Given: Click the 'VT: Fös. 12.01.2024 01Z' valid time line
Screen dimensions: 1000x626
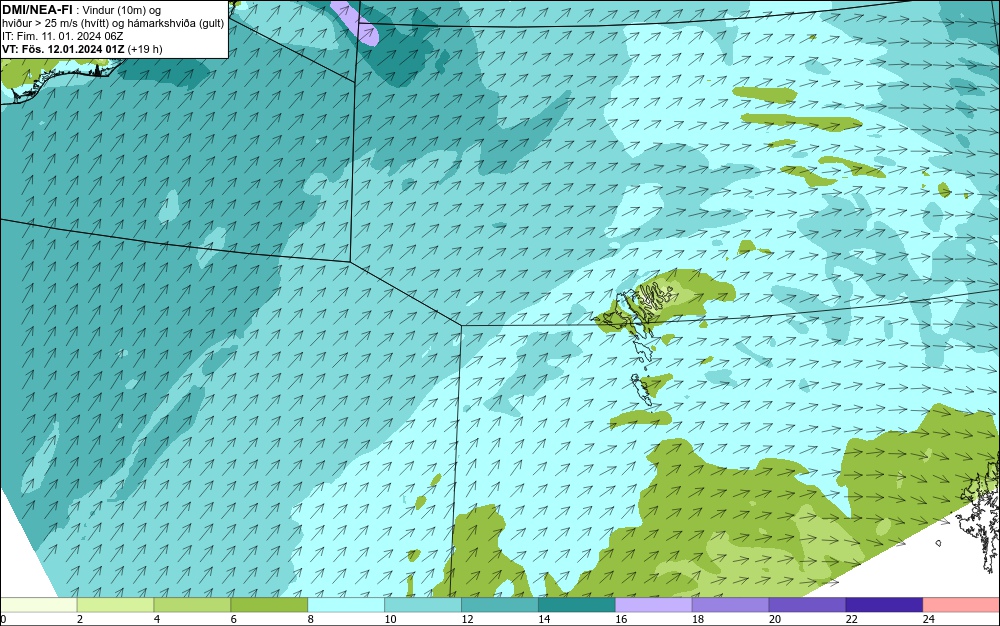Looking at the screenshot, I should [63, 49].
